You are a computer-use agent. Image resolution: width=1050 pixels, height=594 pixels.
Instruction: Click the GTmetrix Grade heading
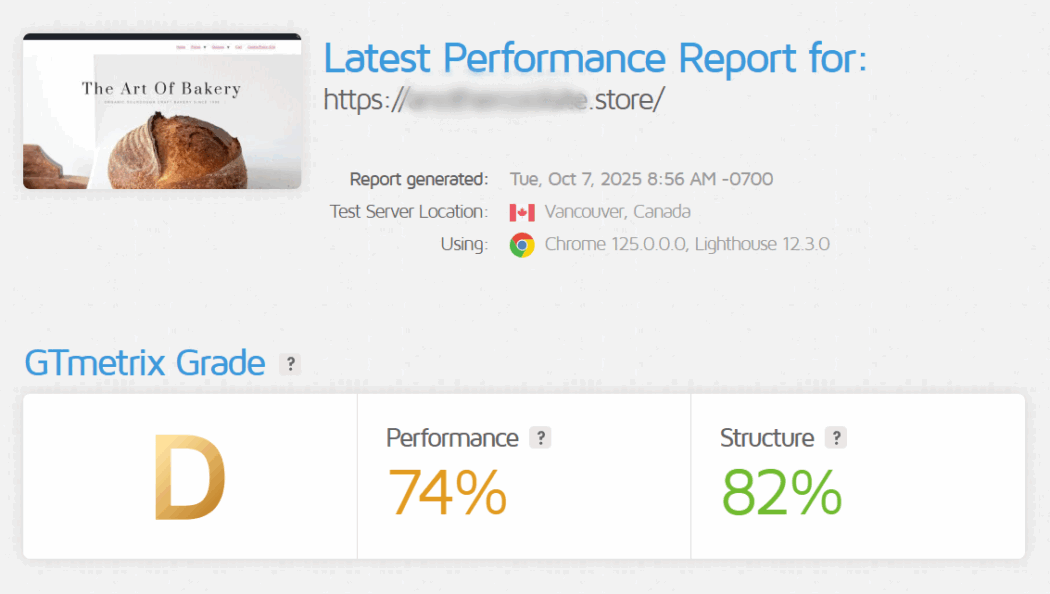tap(145, 363)
